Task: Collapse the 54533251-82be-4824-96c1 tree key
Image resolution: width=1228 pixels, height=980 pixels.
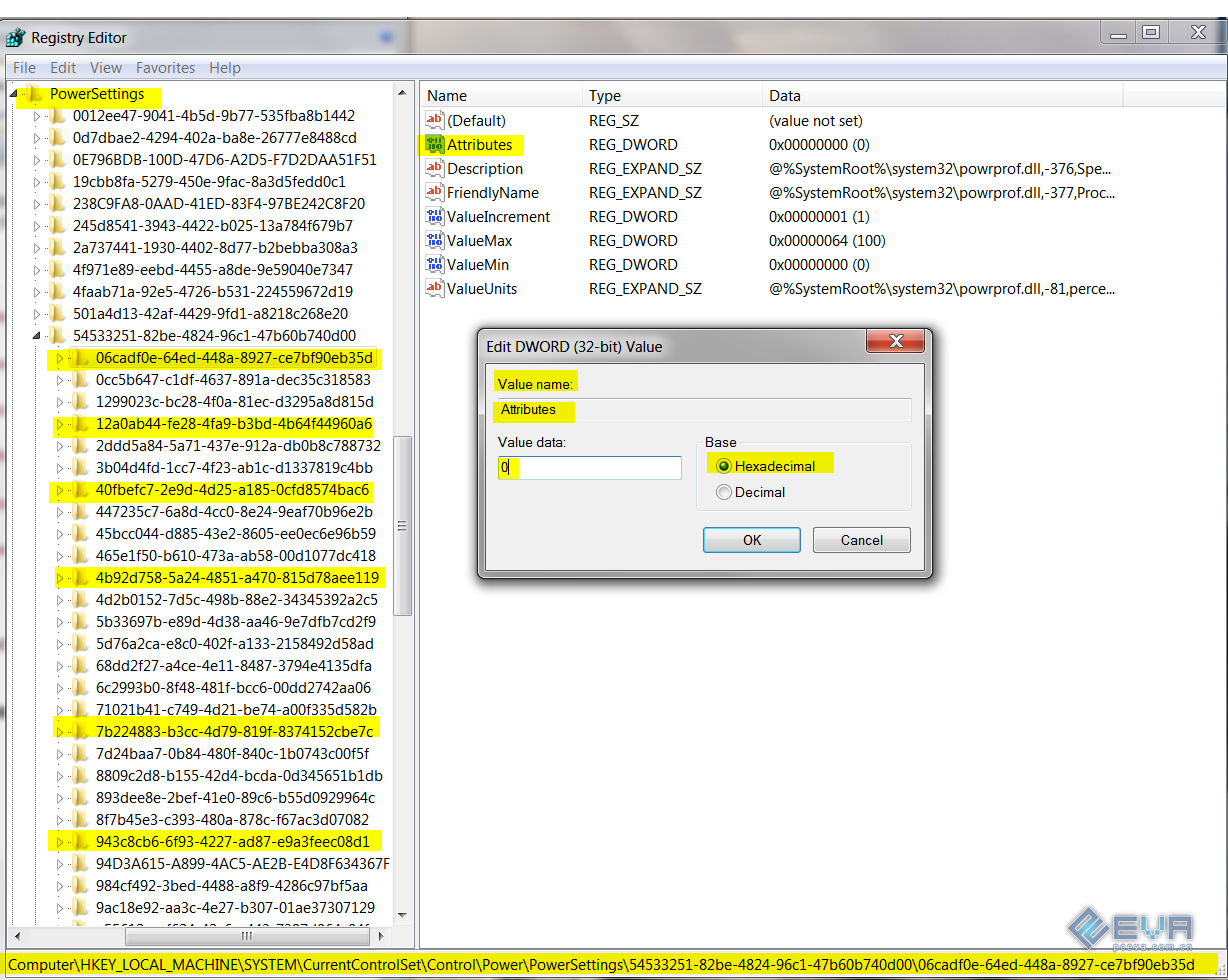Action: 37,336
